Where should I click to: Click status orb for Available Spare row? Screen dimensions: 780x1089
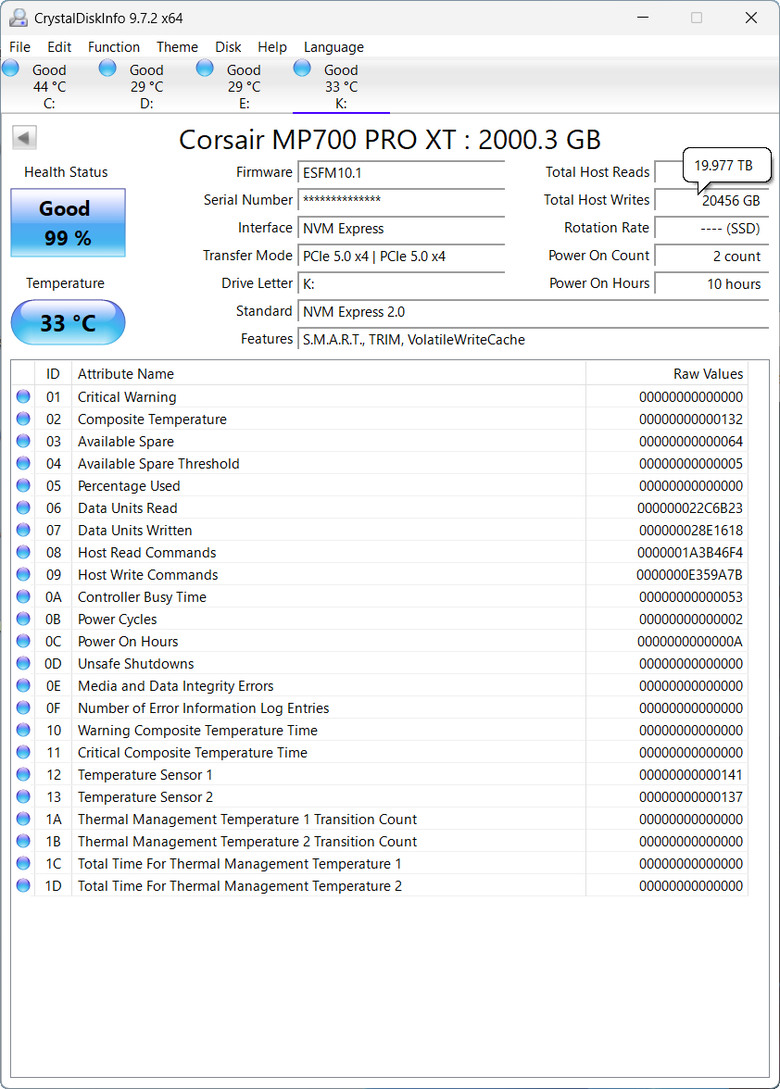coord(24,441)
